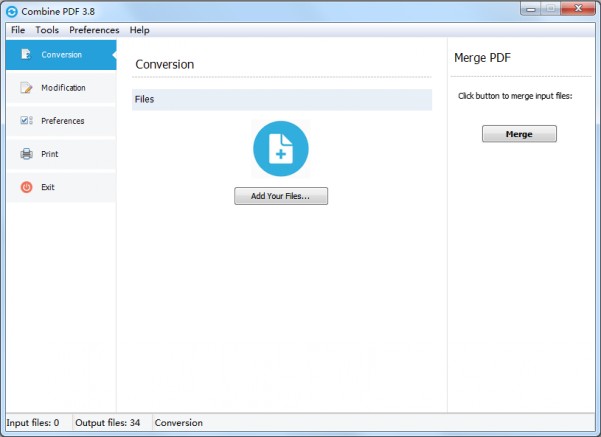Click the Output files: 34 status entry
Image resolution: width=601 pixels, height=437 pixels.
click(108, 423)
